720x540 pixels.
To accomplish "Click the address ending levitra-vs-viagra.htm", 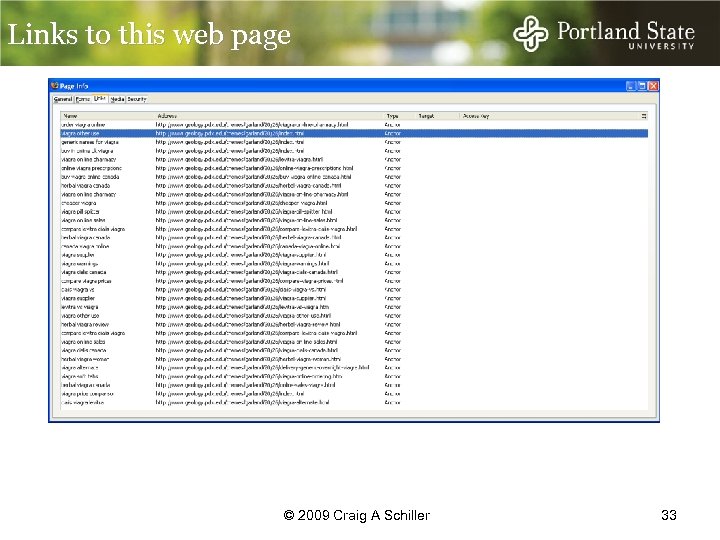I will [242, 307].
